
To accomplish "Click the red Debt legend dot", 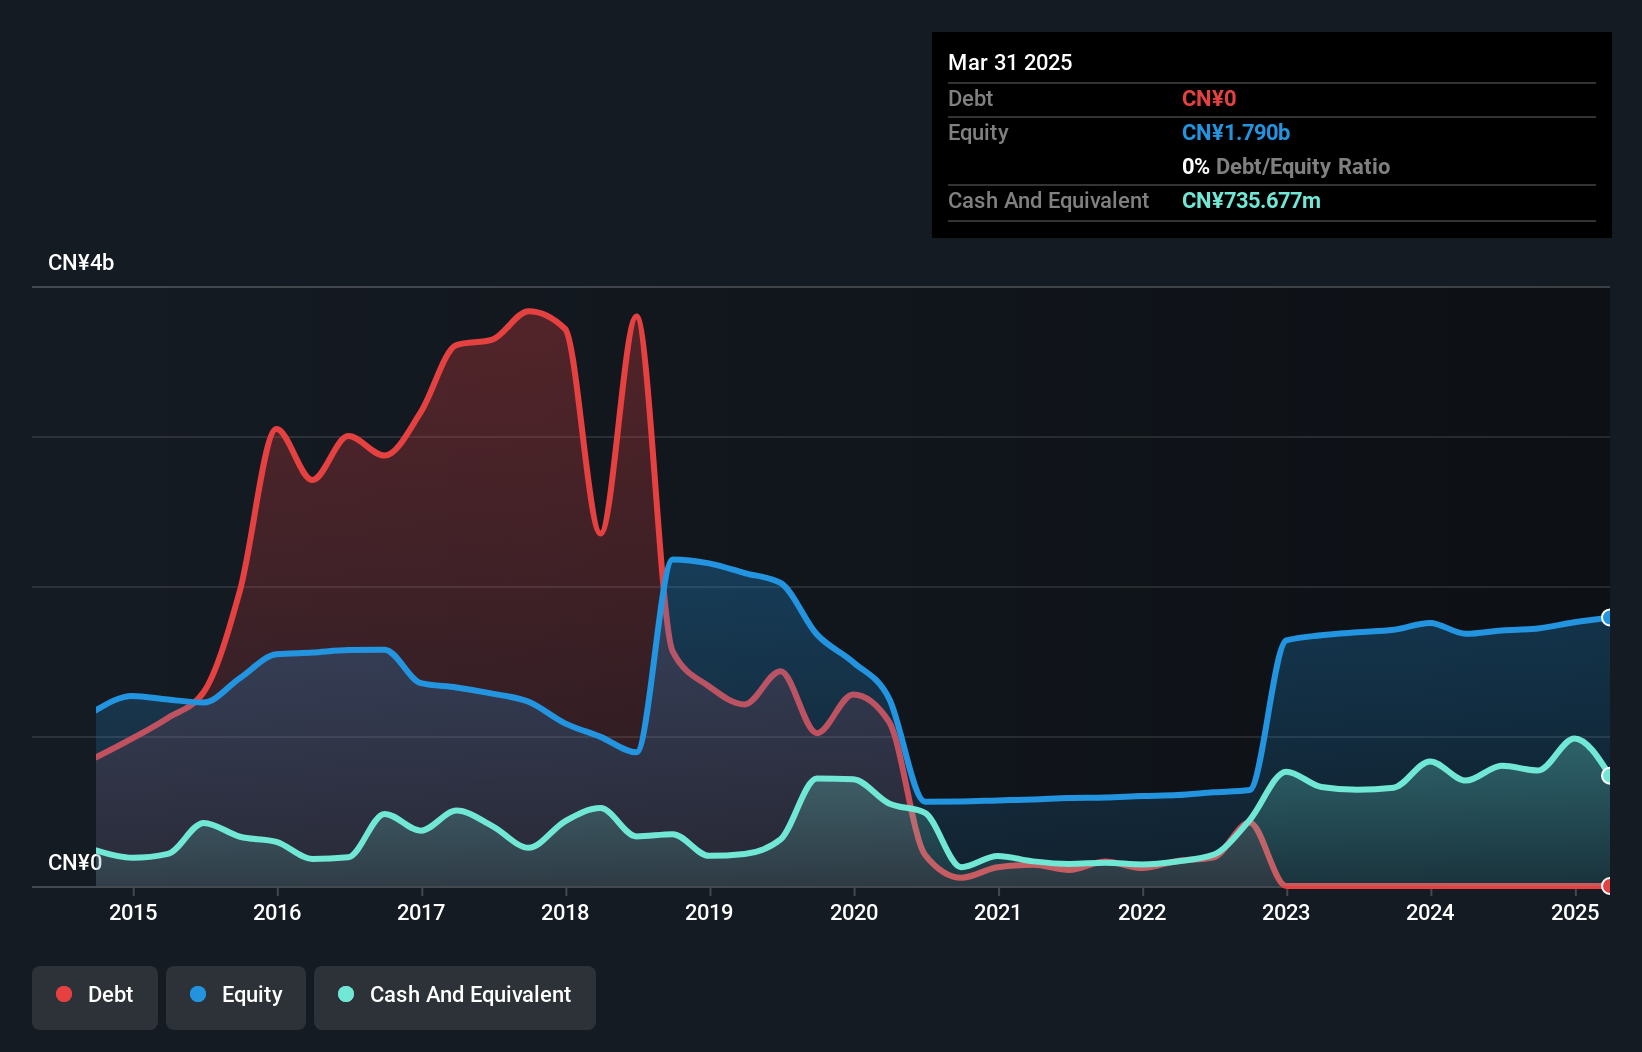I will tap(64, 994).
